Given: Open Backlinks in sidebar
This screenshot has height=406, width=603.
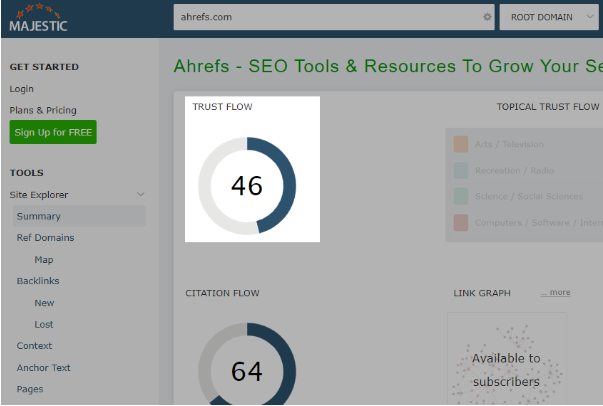Looking at the screenshot, I should [38, 281].
